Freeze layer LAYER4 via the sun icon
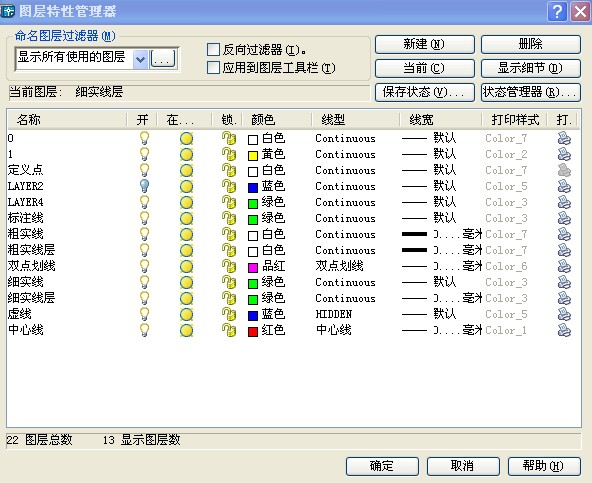This screenshot has width=592, height=483. point(186,202)
